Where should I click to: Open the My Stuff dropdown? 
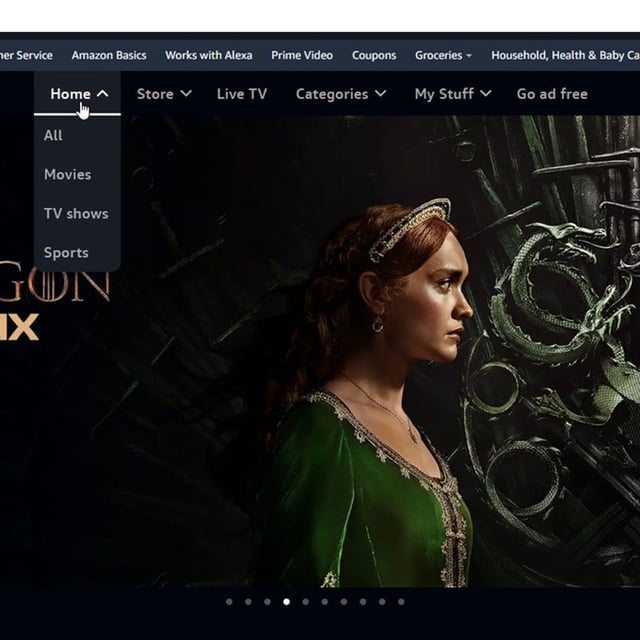[453, 94]
